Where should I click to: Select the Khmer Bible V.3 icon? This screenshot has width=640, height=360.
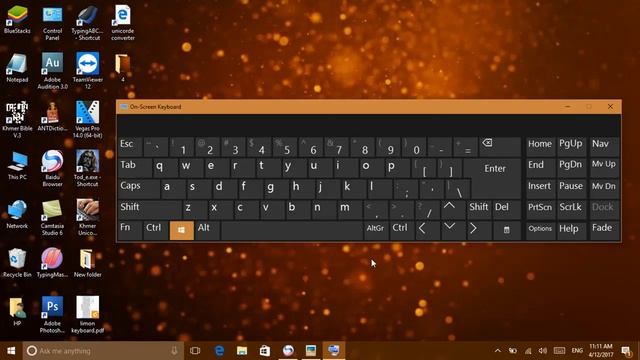[x=17, y=120]
